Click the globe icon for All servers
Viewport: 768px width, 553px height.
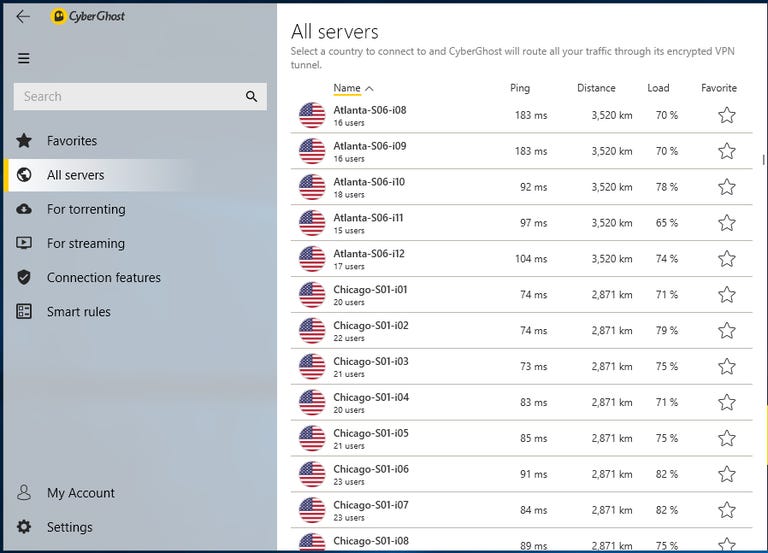pos(24,175)
